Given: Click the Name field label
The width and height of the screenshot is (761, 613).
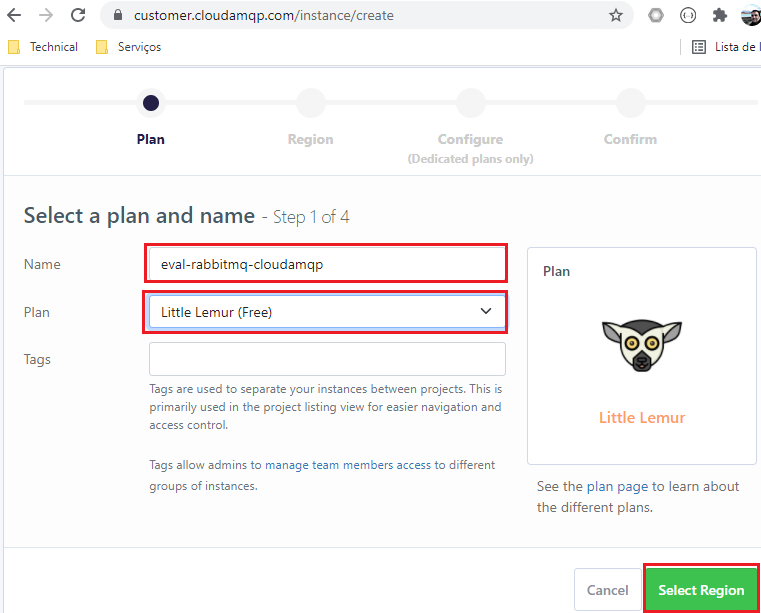Looking at the screenshot, I should (x=42, y=264).
